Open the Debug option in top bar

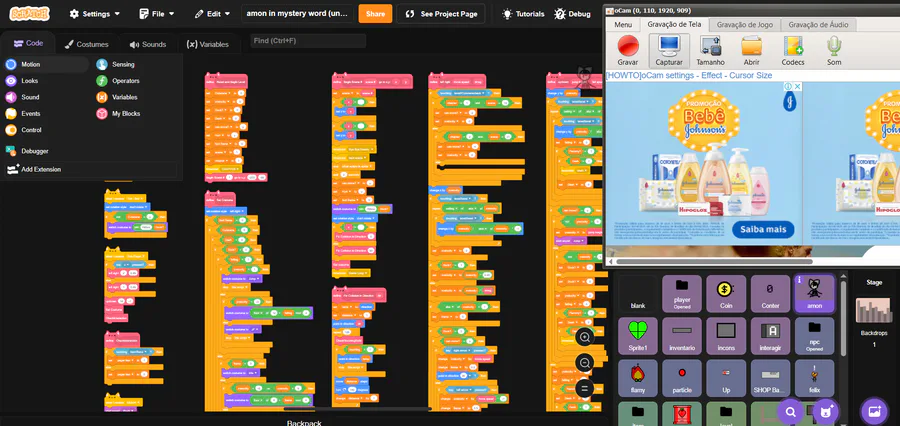pos(572,14)
